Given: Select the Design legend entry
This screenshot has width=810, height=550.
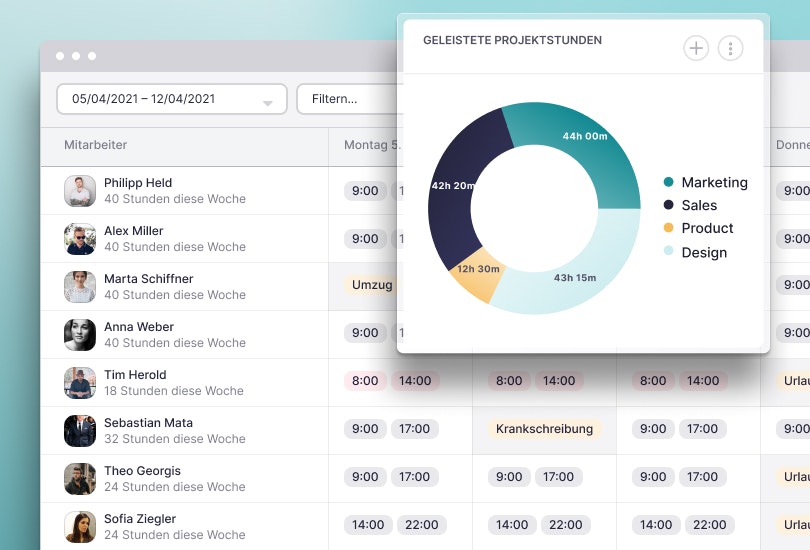Looking at the screenshot, I should tap(695, 252).
